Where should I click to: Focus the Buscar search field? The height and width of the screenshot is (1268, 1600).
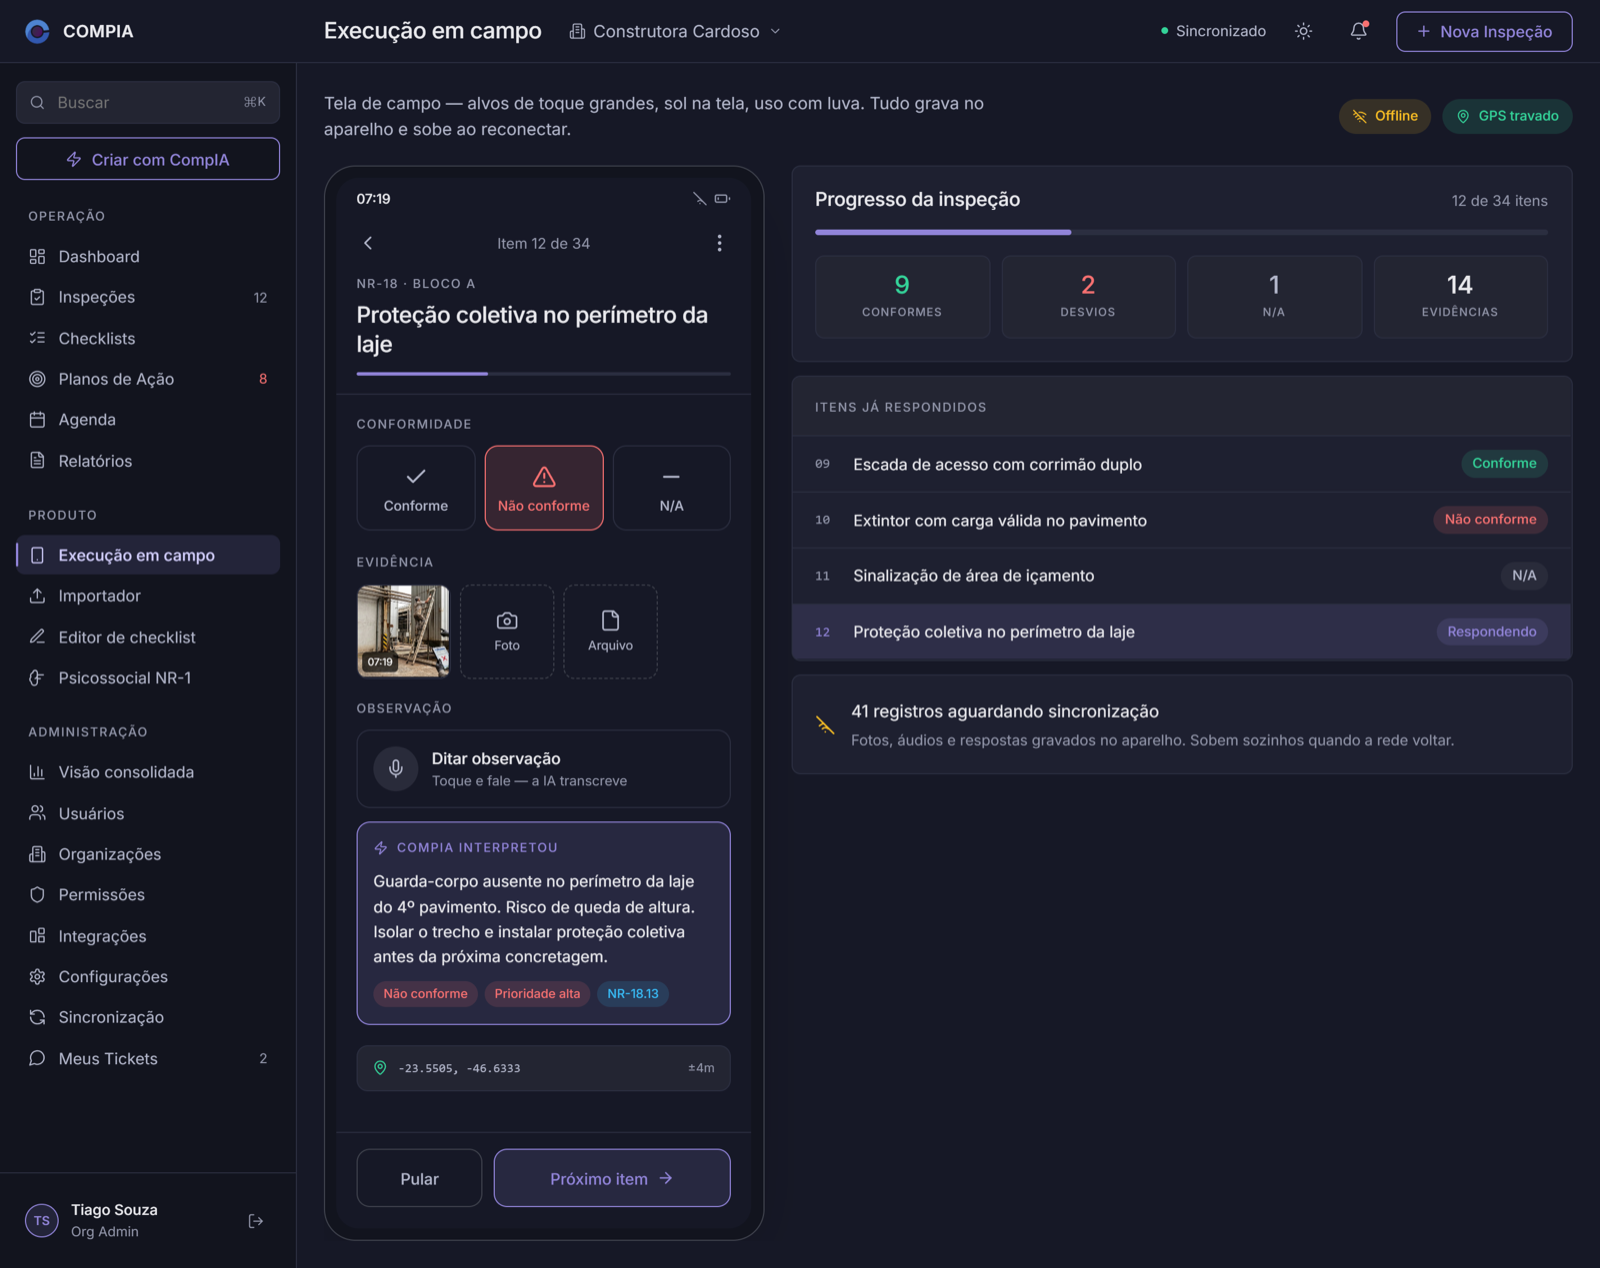(x=148, y=102)
